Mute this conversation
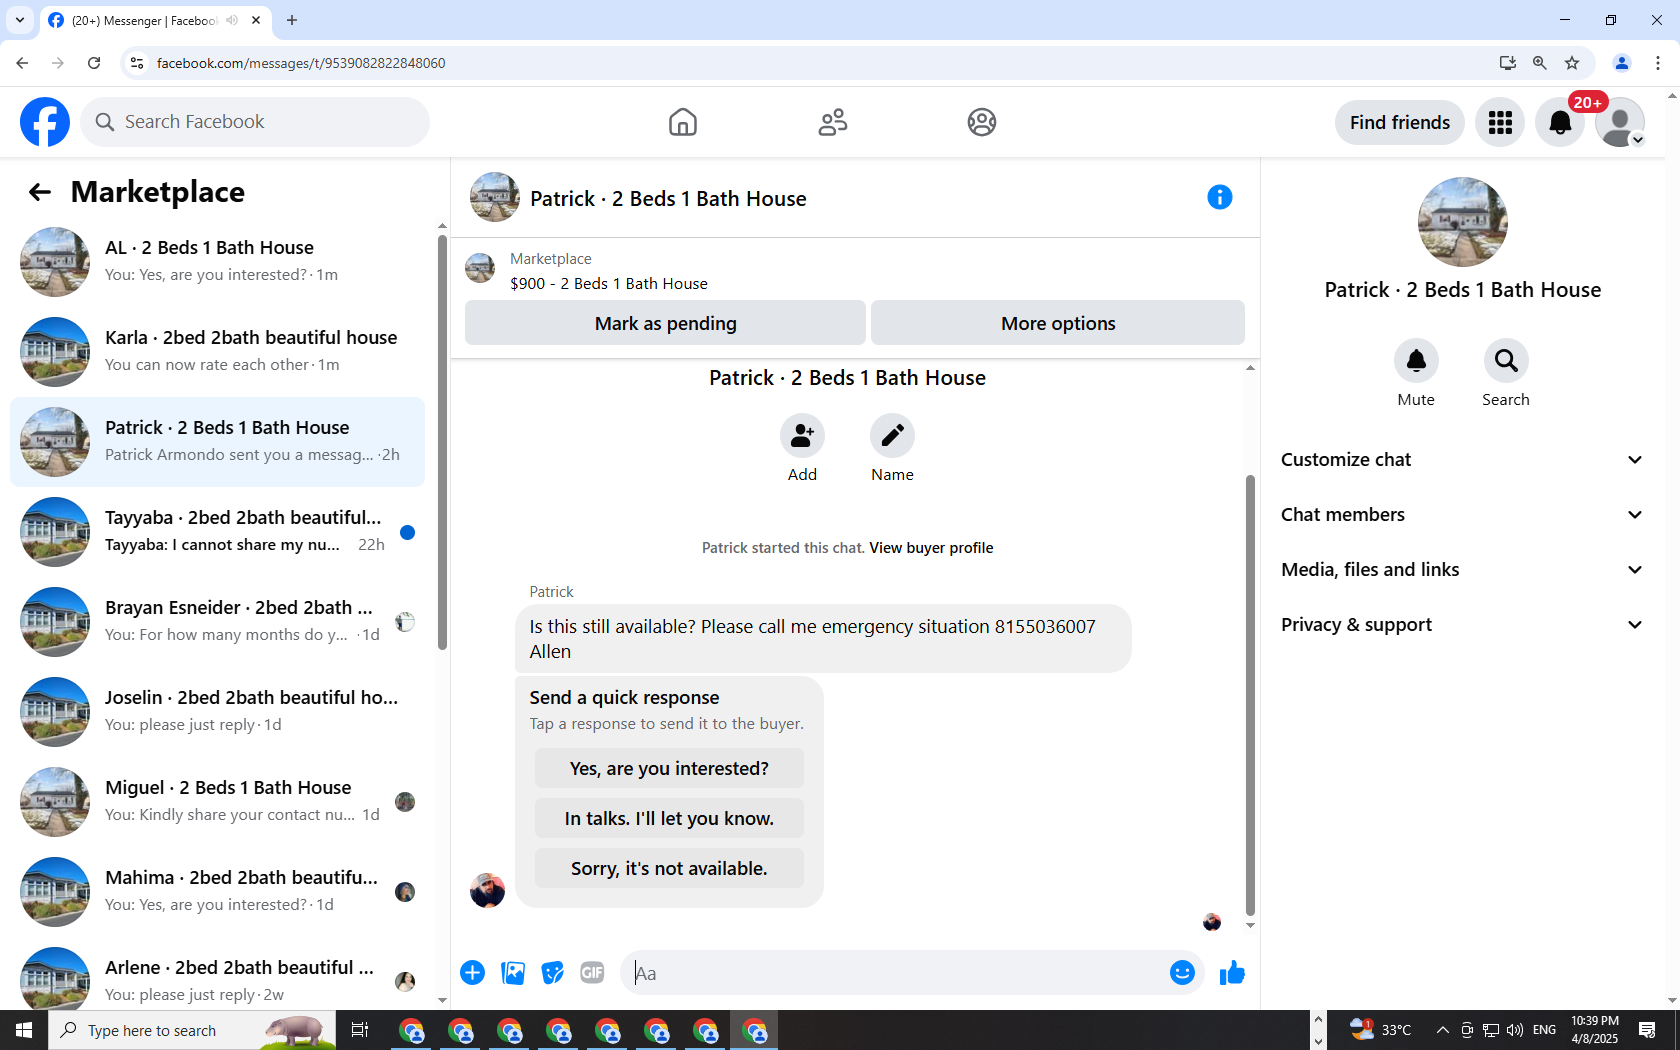This screenshot has height=1050, width=1680. [1416, 361]
